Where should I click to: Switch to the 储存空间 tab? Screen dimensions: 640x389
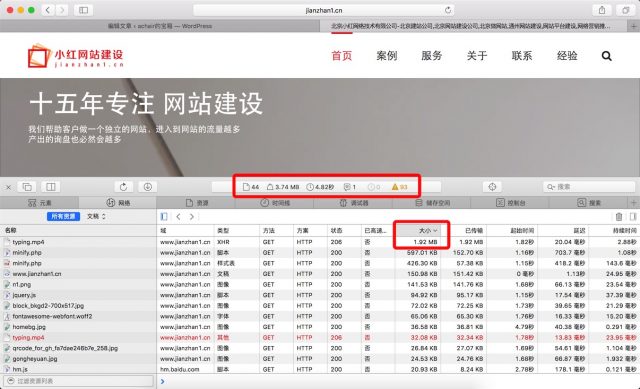(x=432, y=203)
